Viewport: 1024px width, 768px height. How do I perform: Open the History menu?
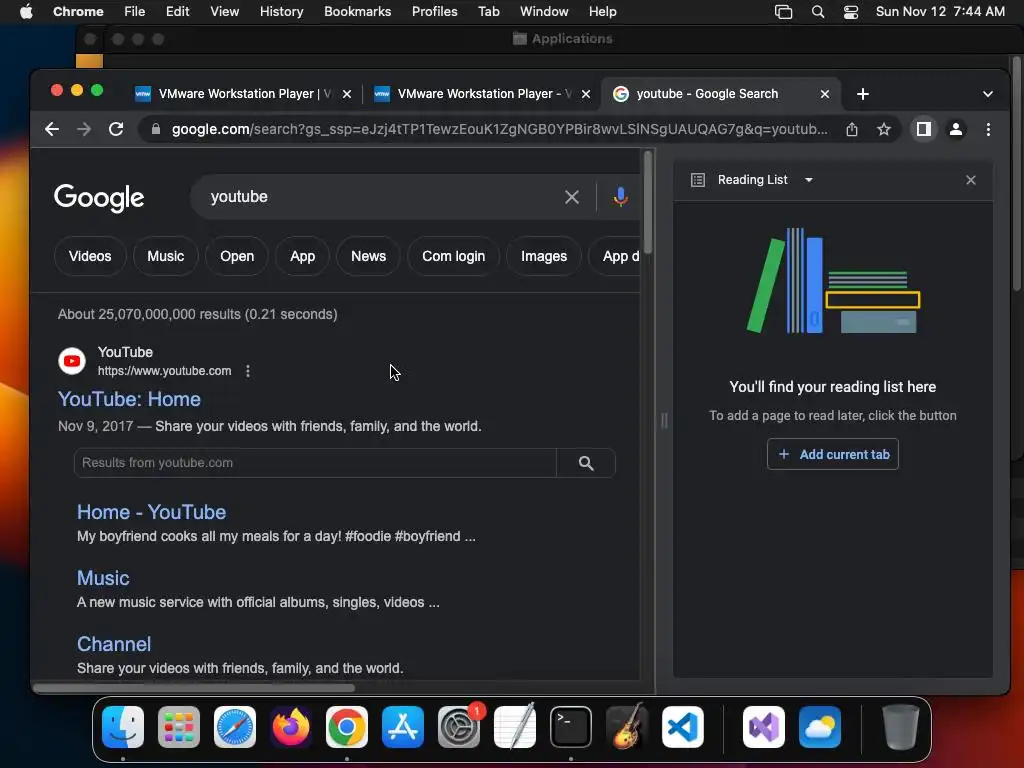(281, 12)
